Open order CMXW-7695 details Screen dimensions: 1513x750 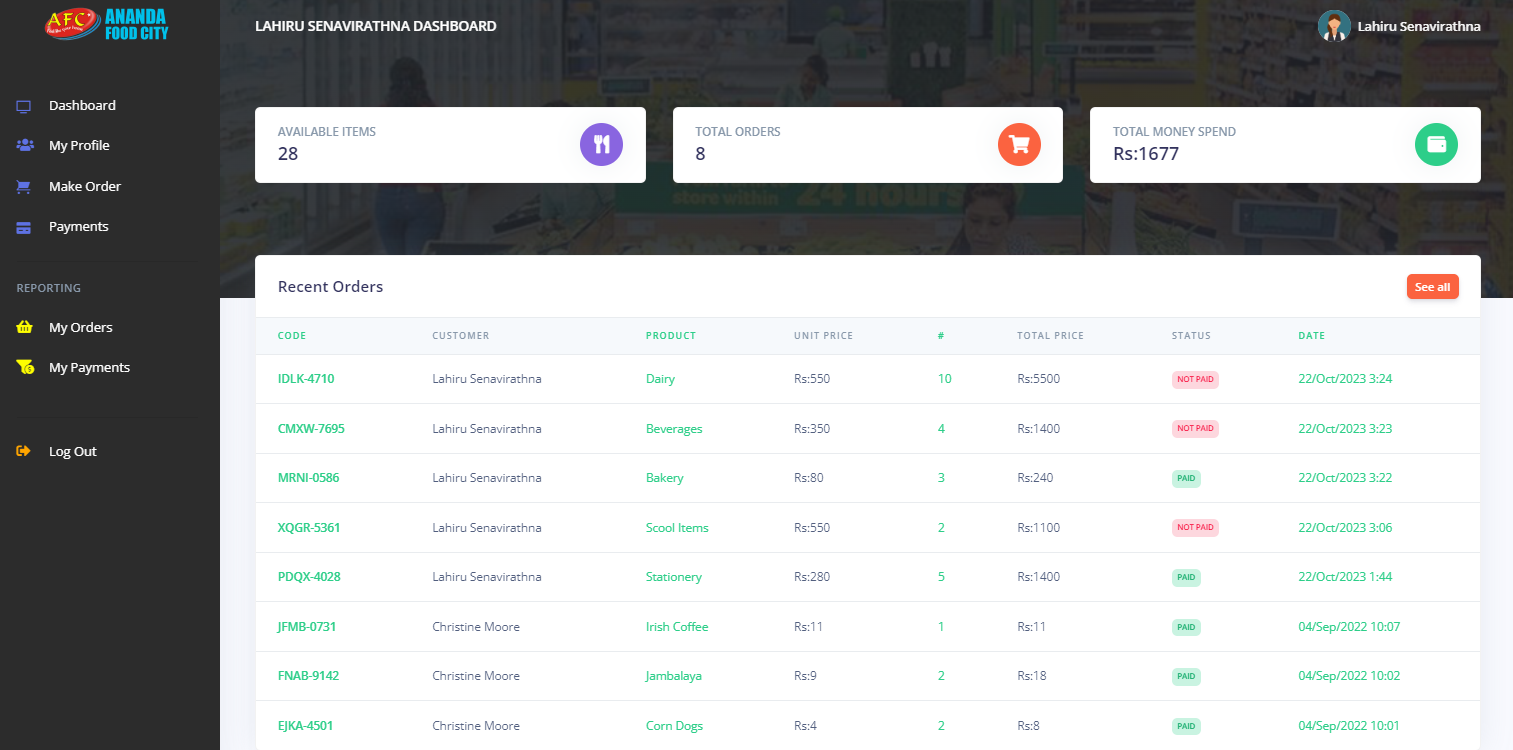coord(311,428)
